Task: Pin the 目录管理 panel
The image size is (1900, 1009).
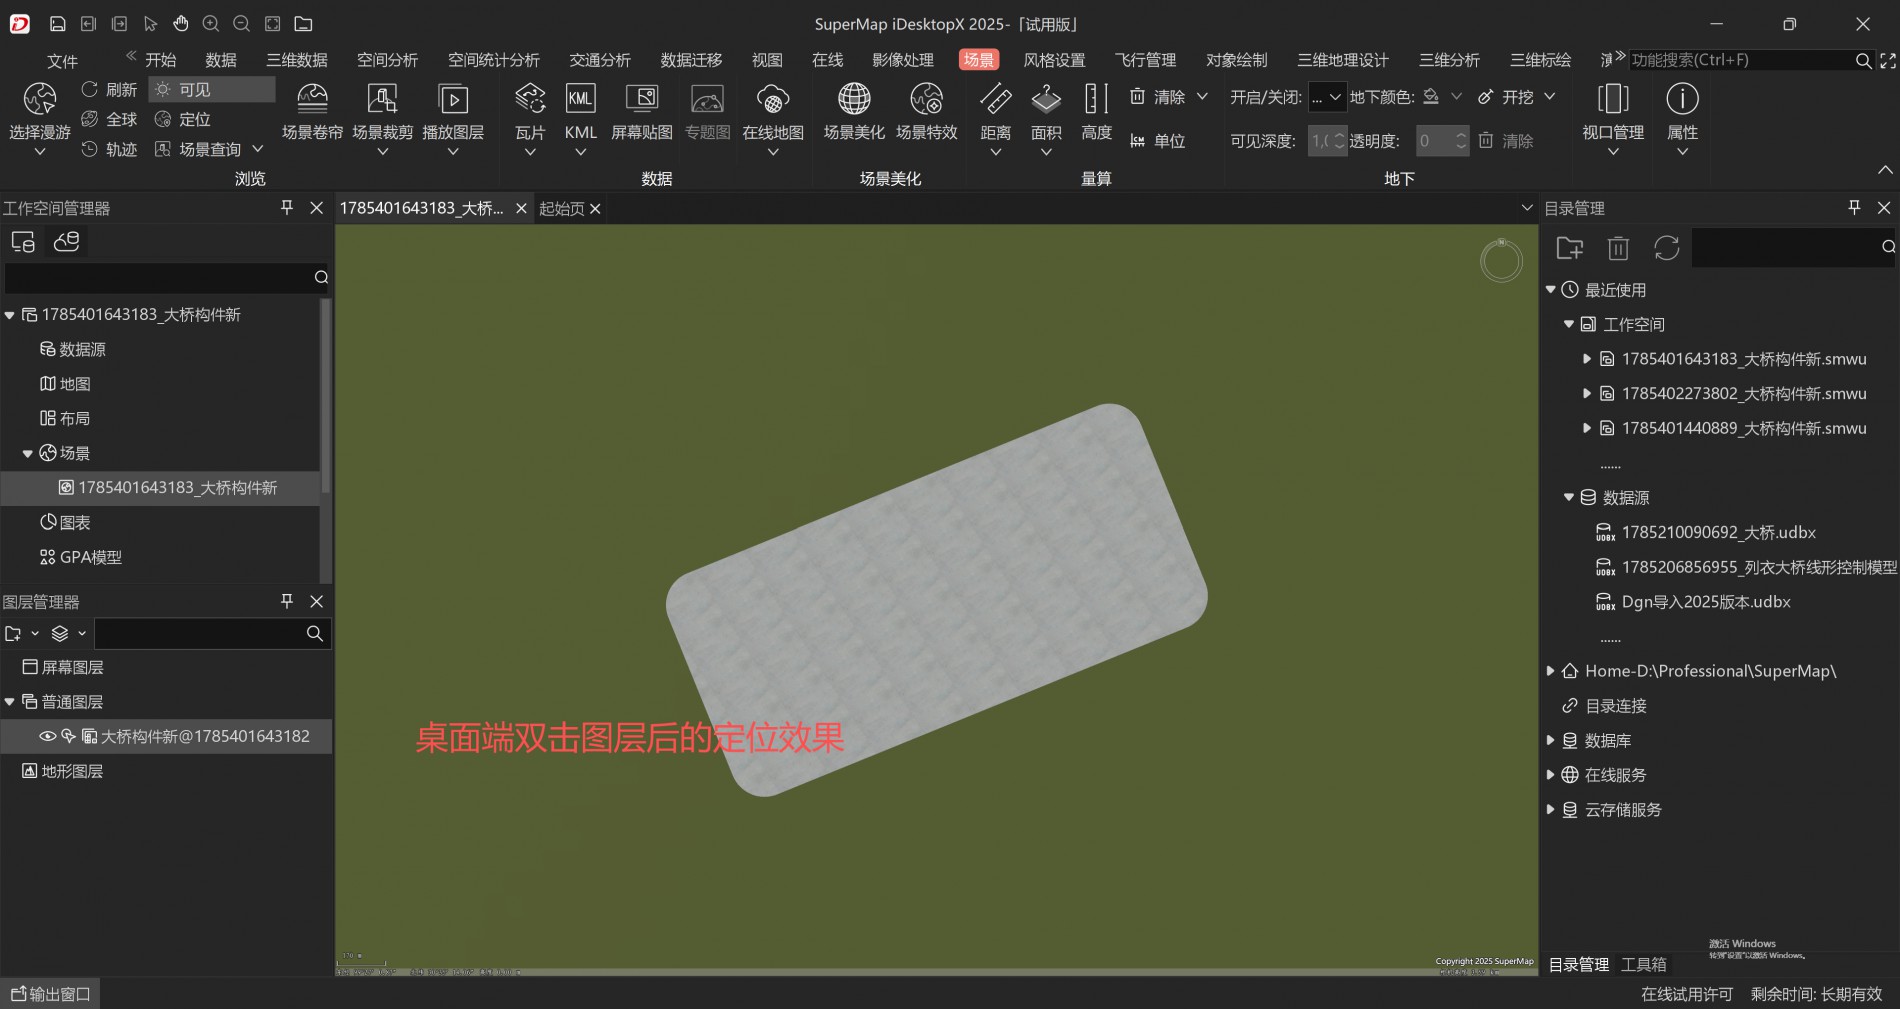Action: 1854,207
